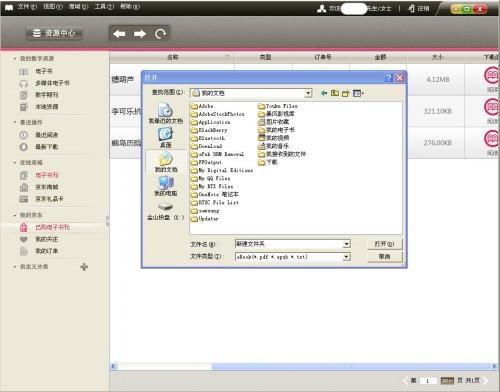500x392 pixels.
Task: Click the dialog help question mark button
Action: [x=388, y=78]
